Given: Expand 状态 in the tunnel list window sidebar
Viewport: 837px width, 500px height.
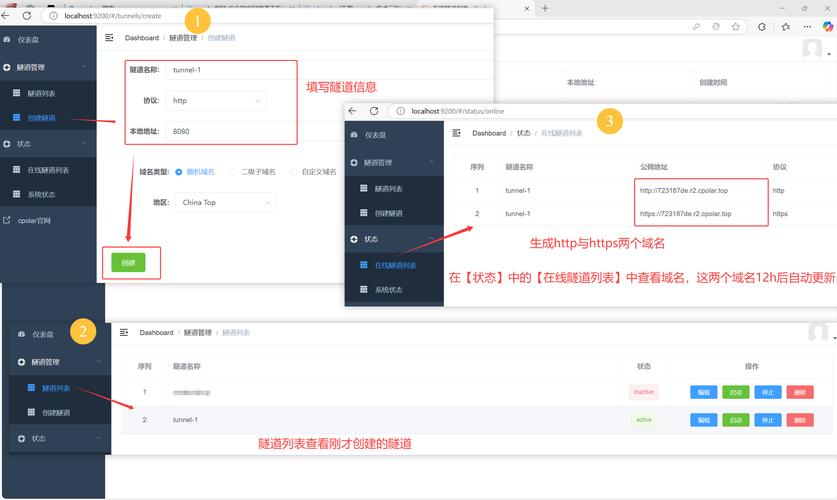Looking at the screenshot, I should point(60,439).
